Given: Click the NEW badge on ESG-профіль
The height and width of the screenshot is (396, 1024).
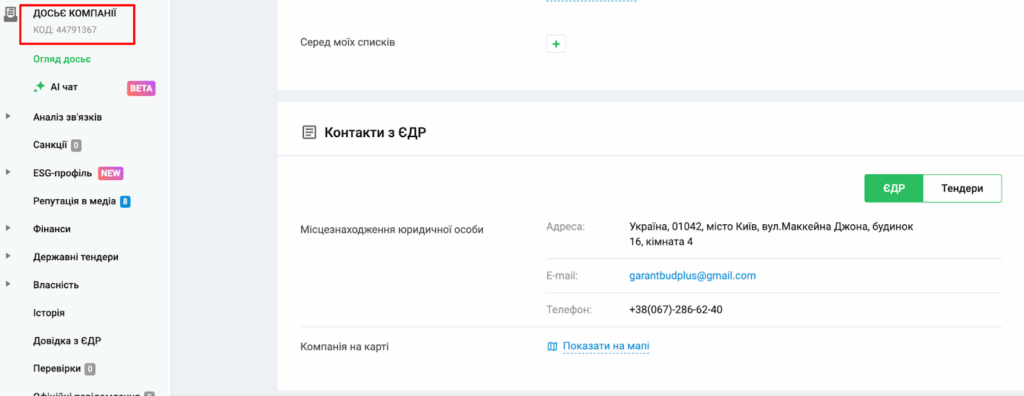Looking at the screenshot, I should (x=110, y=173).
